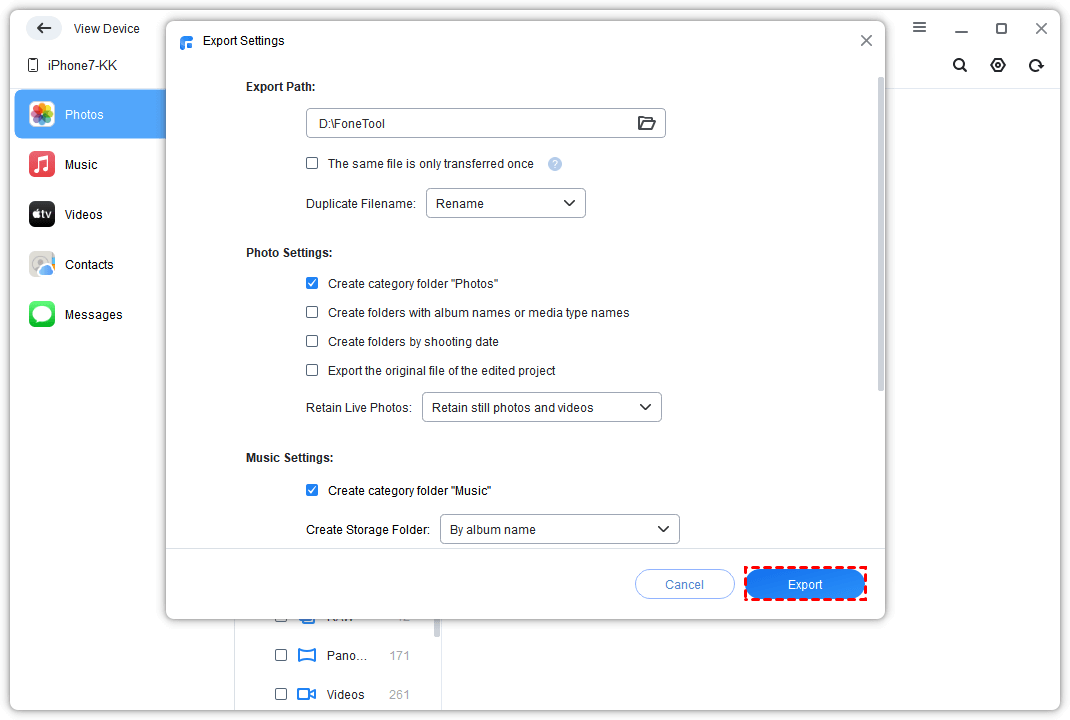The height and width of the screenshot is (720, 1070).
Task: Cancel the export settings dialog
Action: click(684, 583)
